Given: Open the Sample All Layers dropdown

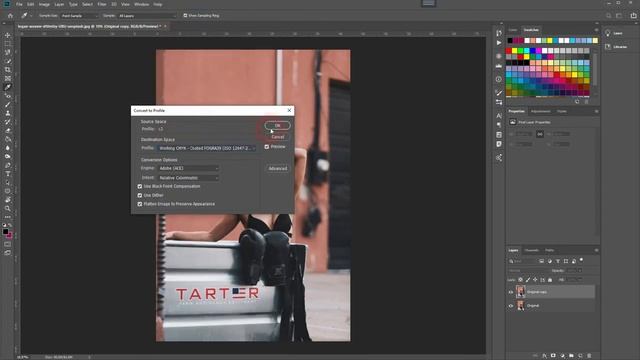Looking at the screenshot, I should [x=147, y=16].
